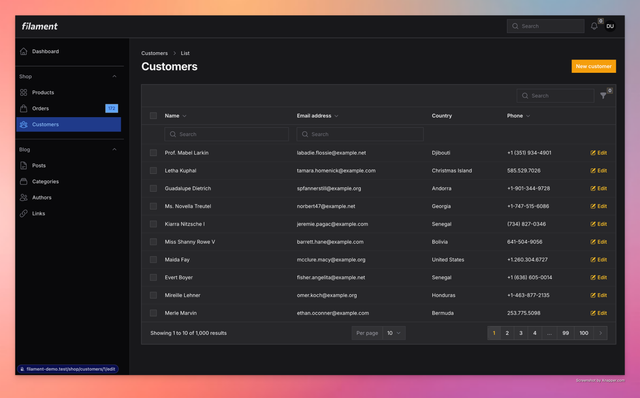Click edit pencil icon for Mireille Lehner
The image size is (640, 398).
pos(593,295)
